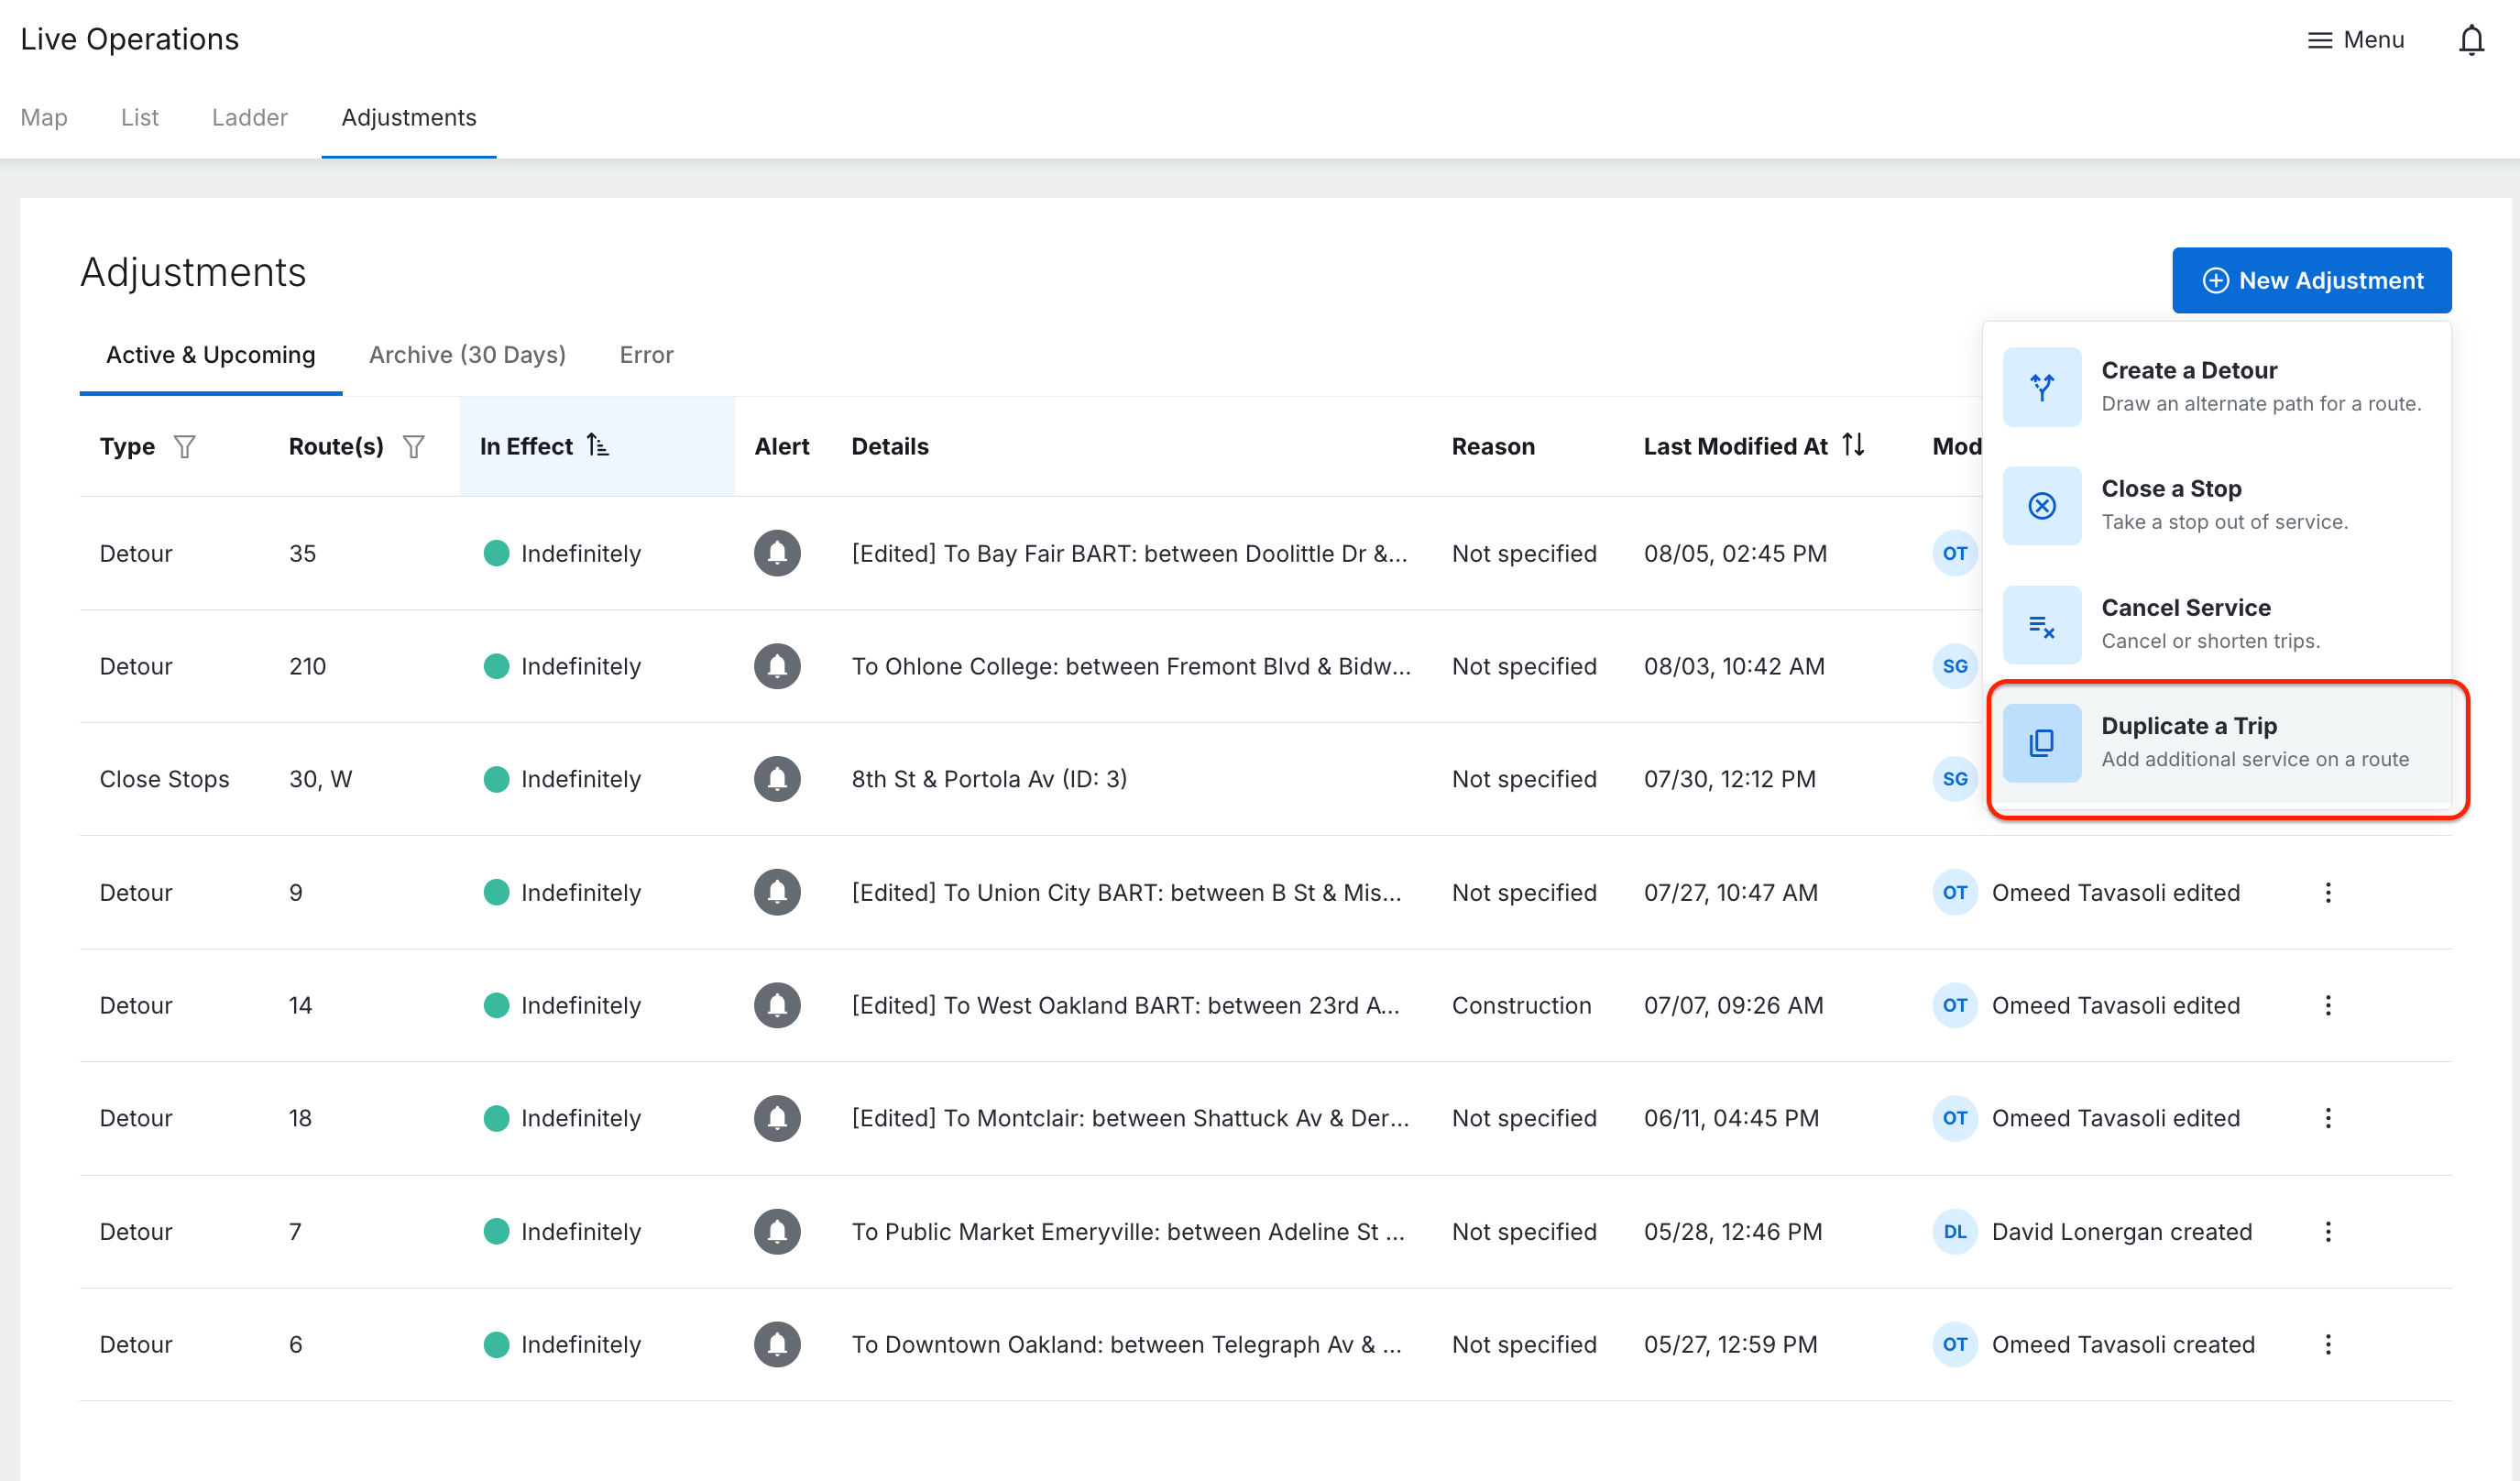Viewport: 2520px width, 1481px height.
Task: Sort by Last Modified At column
Action: click(x=1854, y=445)
